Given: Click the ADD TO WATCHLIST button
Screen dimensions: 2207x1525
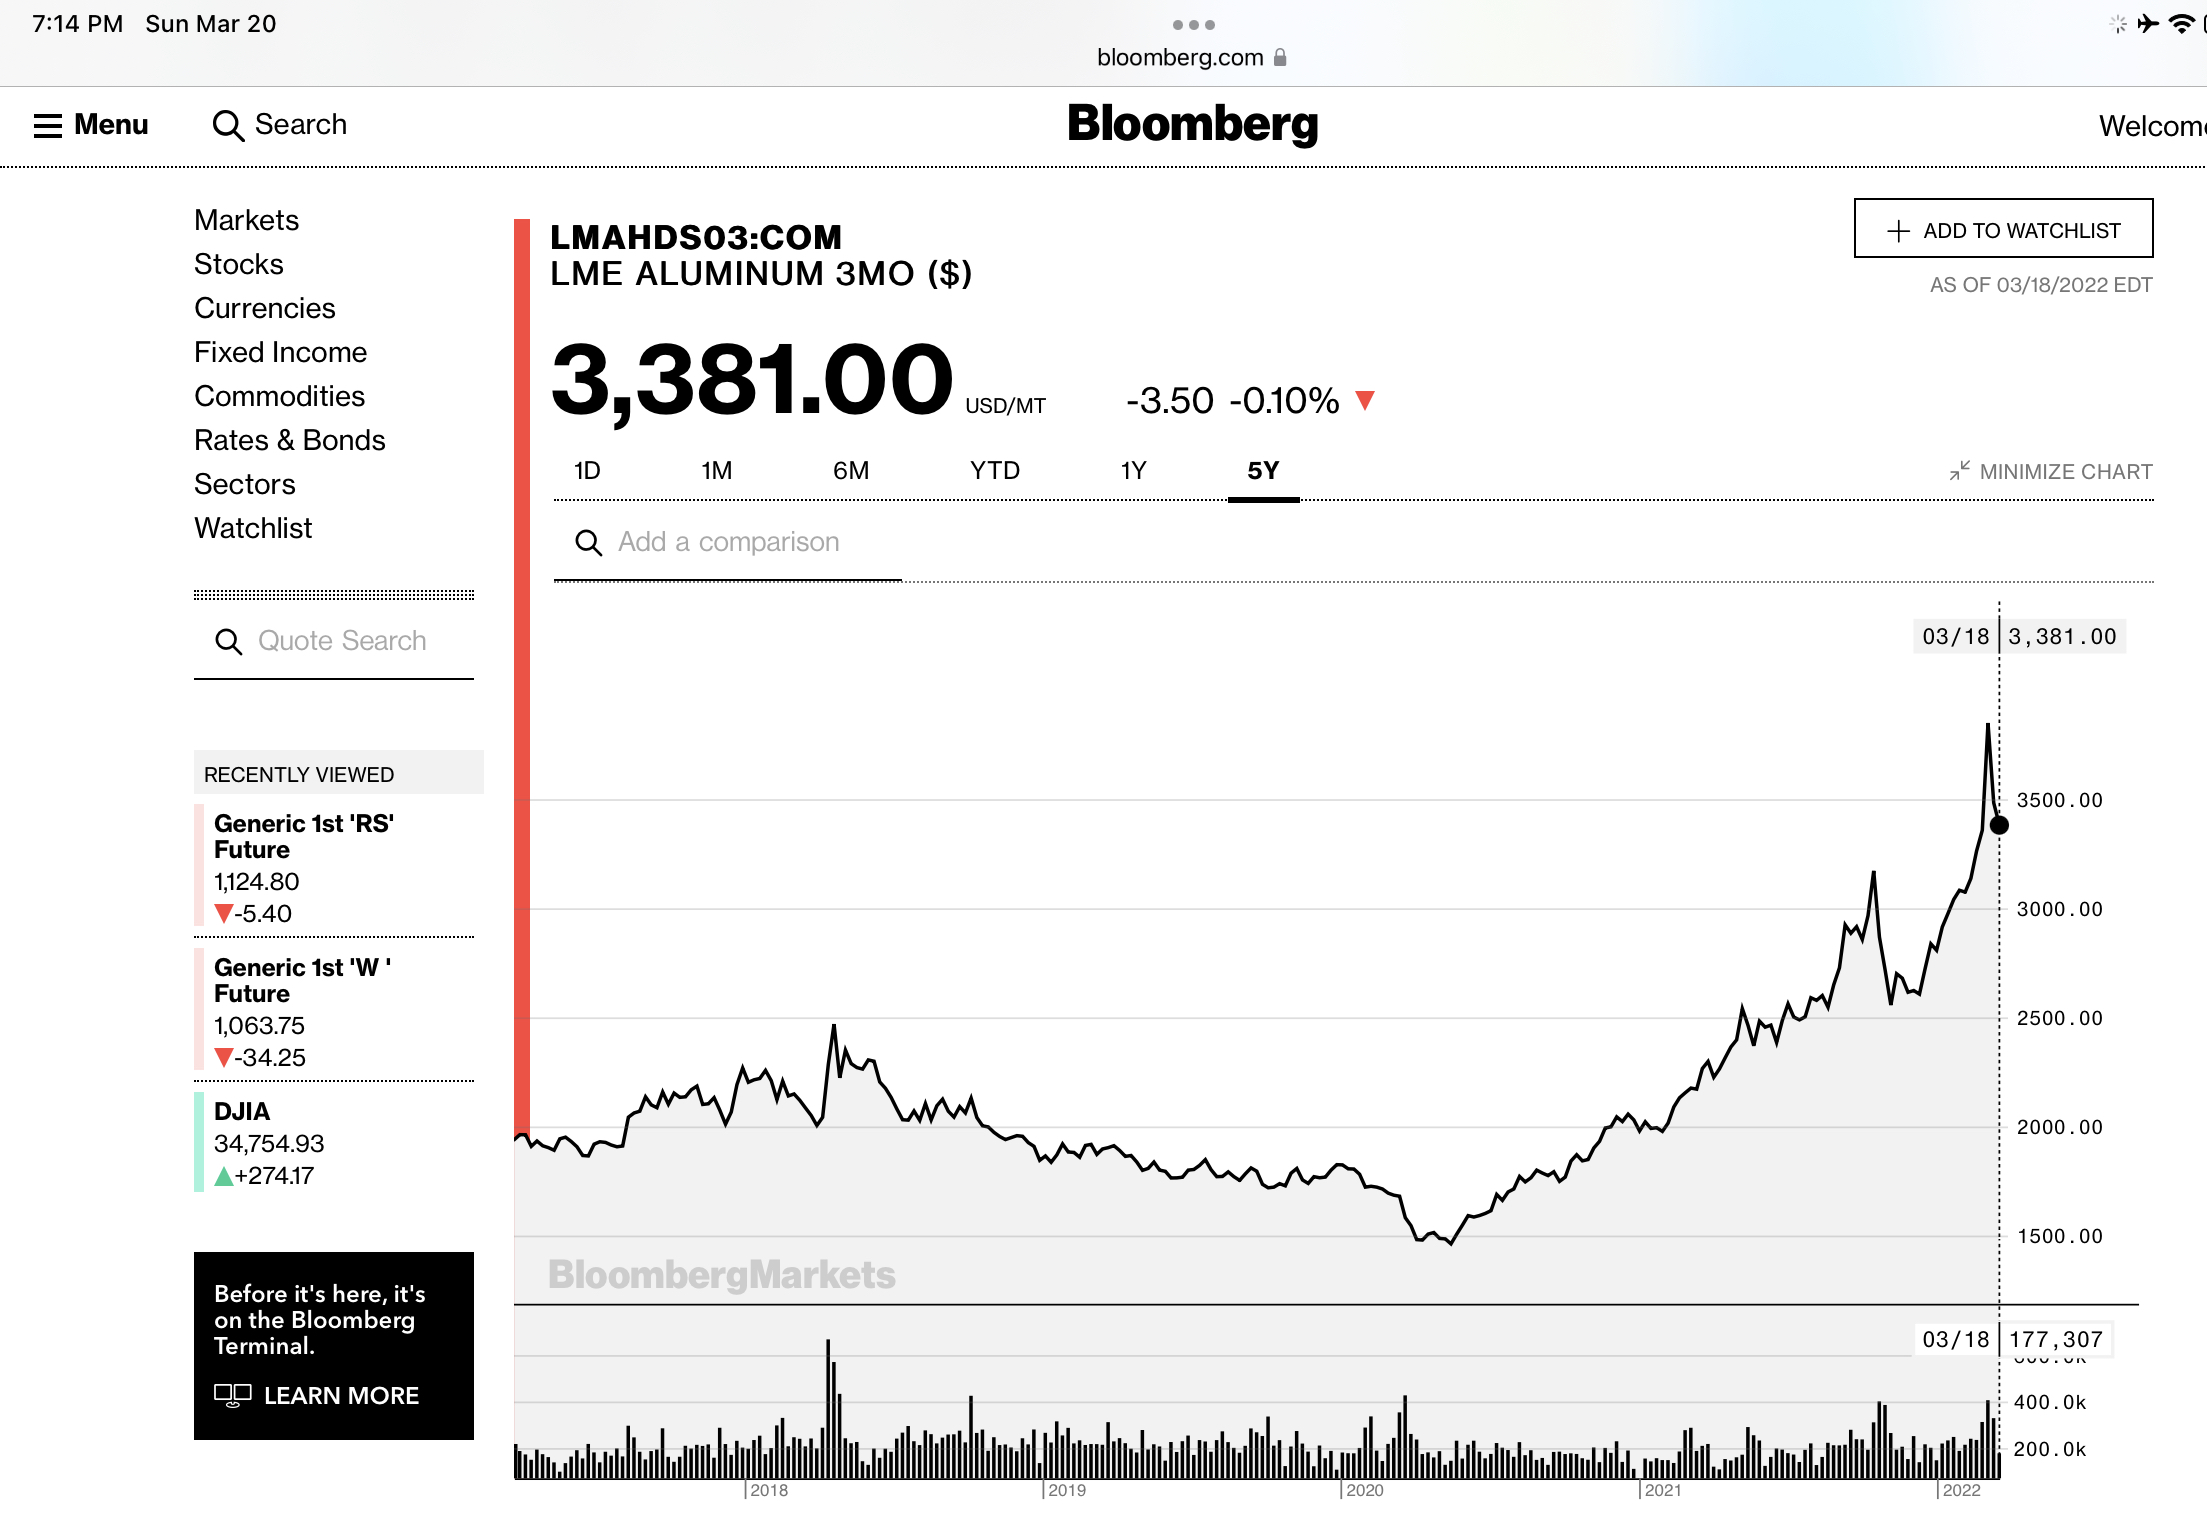Looking at the screenshot, I should tap(2003, 230).
